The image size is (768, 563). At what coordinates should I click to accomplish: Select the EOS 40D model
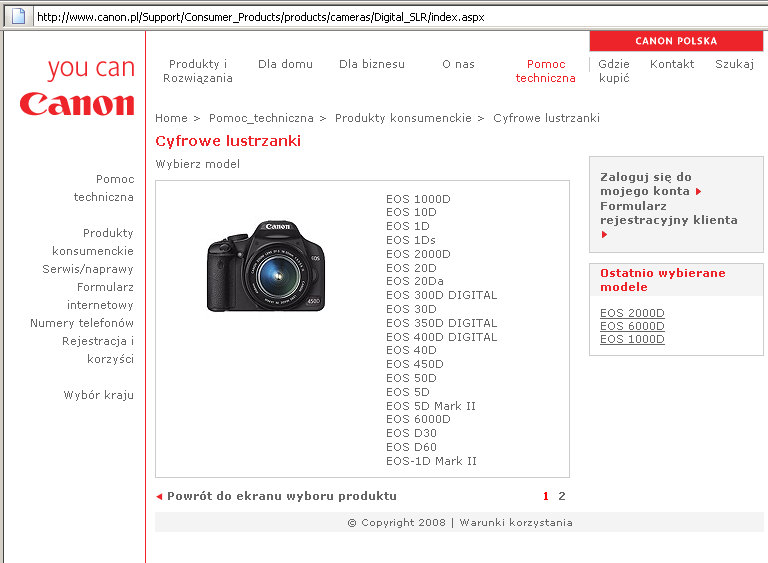pos(411,350)
